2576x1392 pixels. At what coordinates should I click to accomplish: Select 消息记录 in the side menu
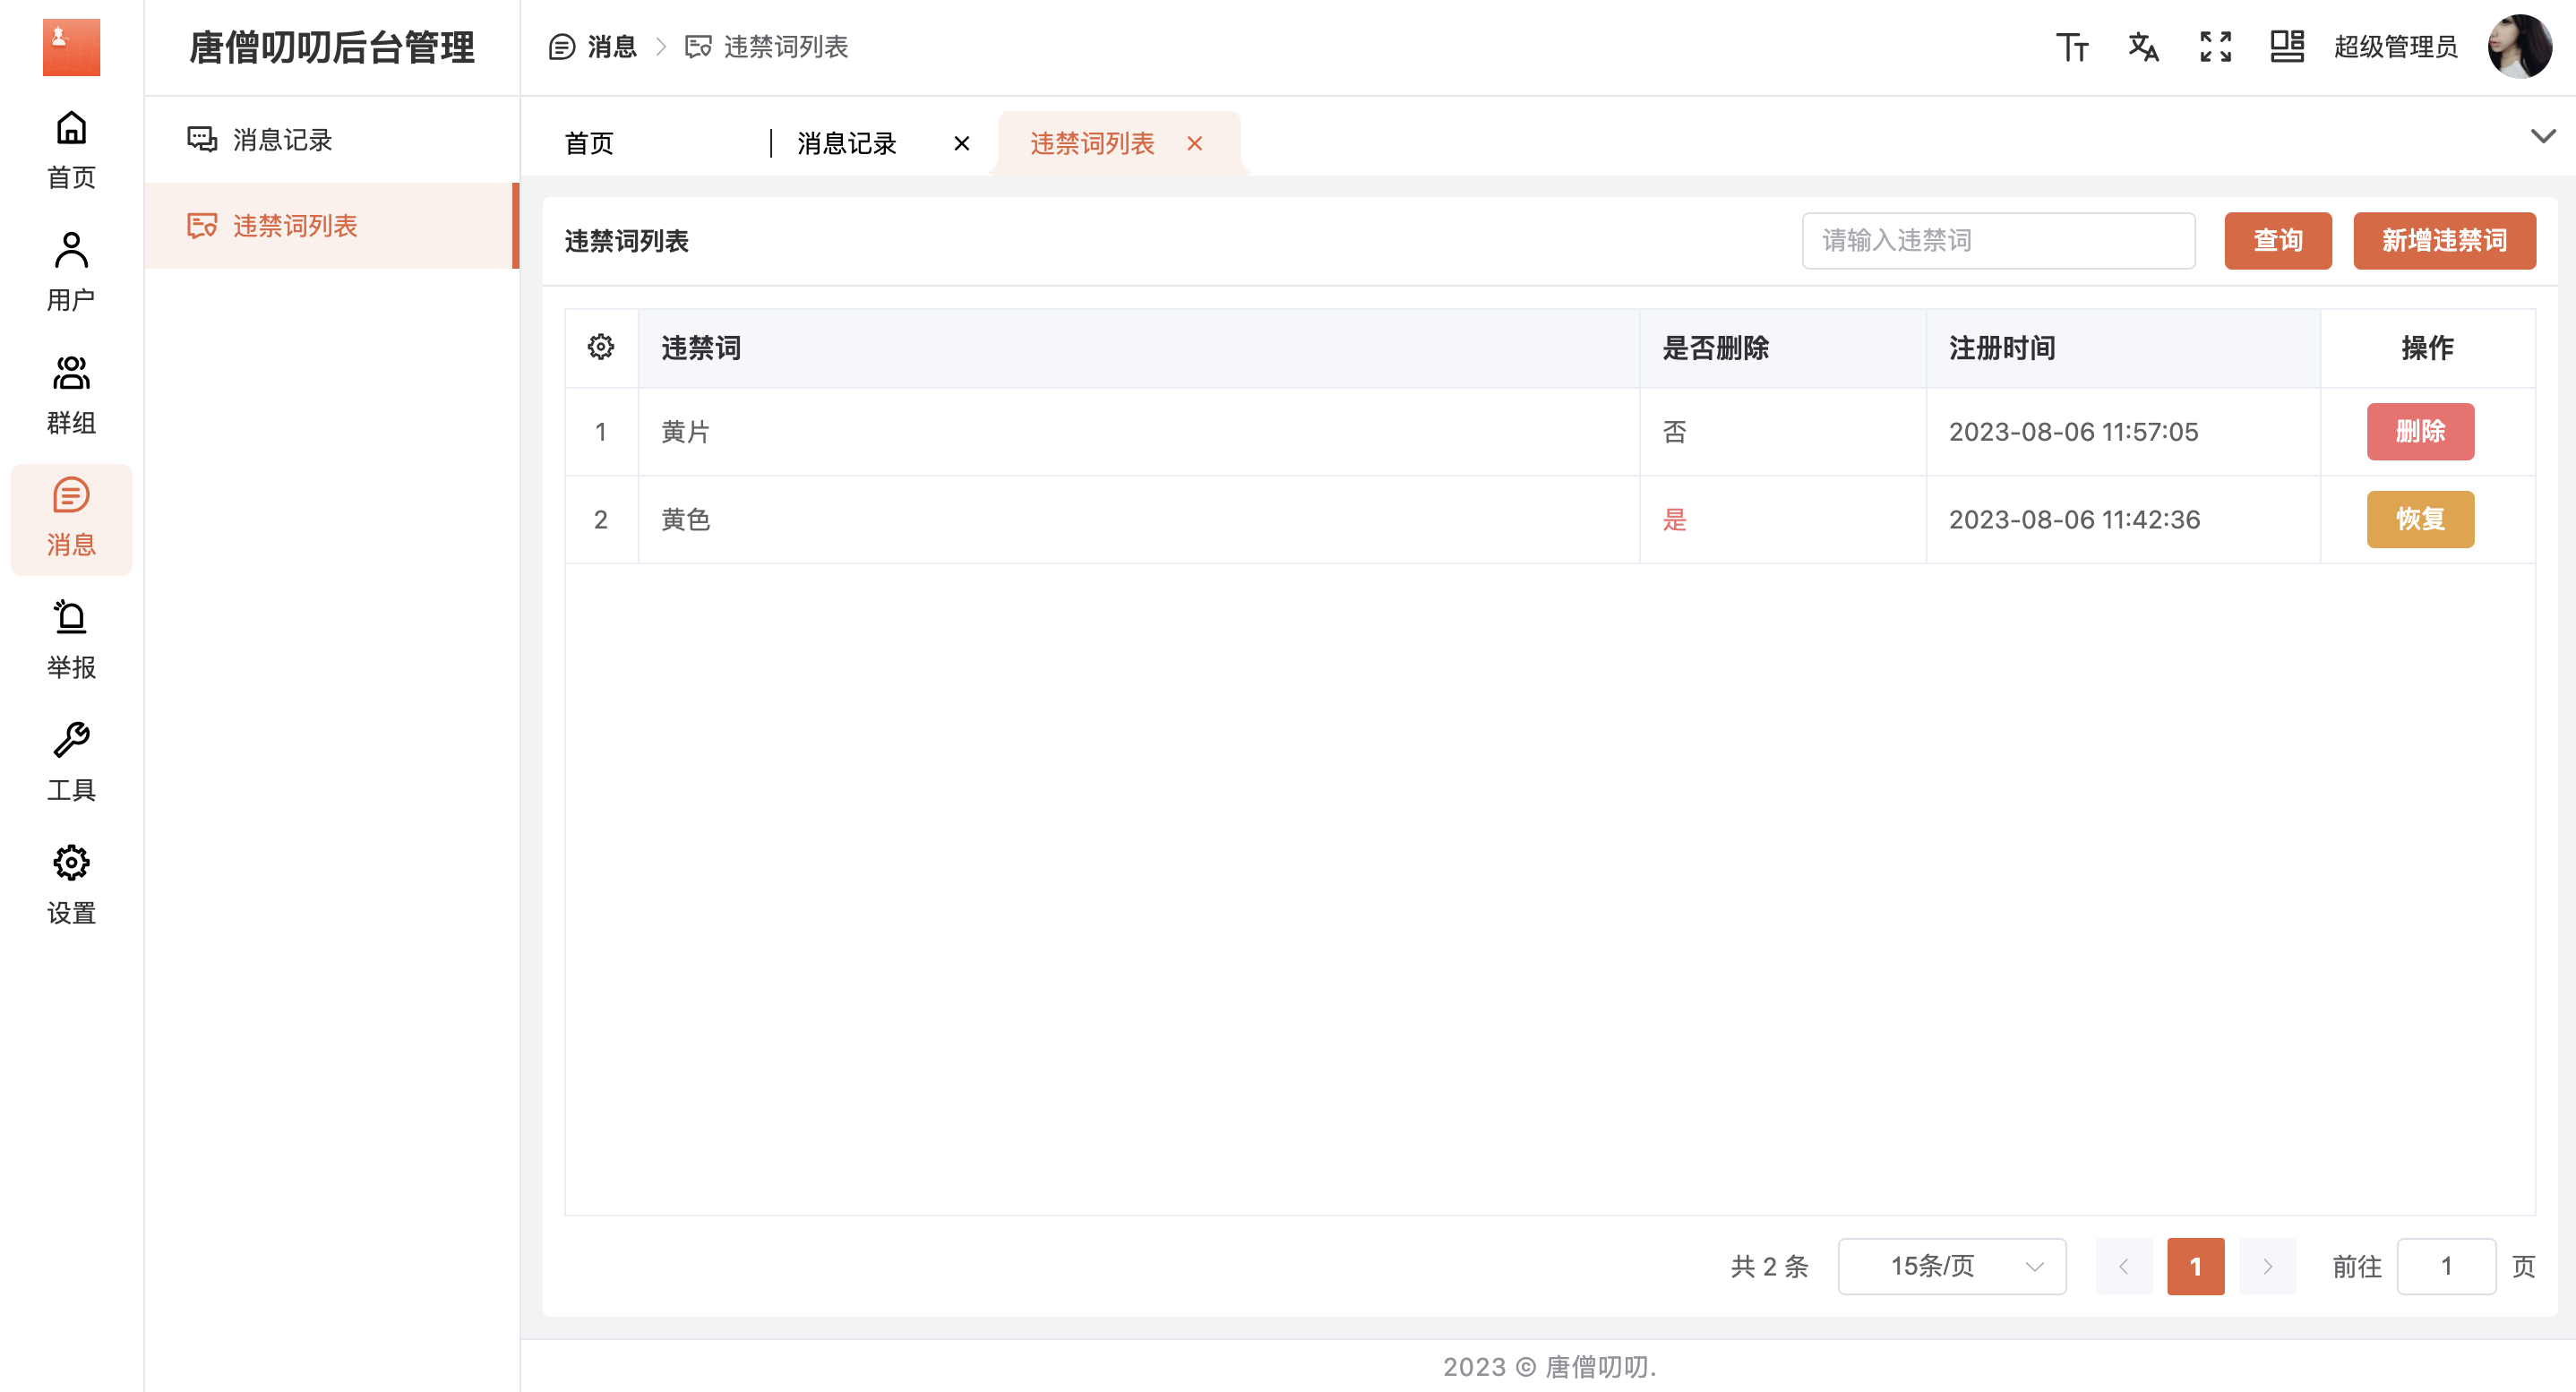(282, 140)
